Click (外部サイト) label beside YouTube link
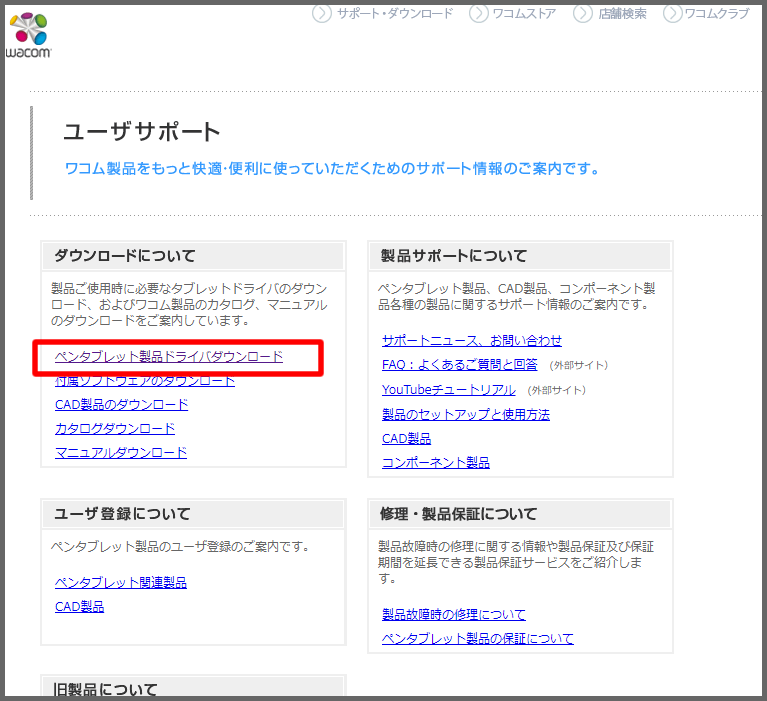The height and width of the screenshot is (701, 767). pyautogui.click(x=557, y=390)
